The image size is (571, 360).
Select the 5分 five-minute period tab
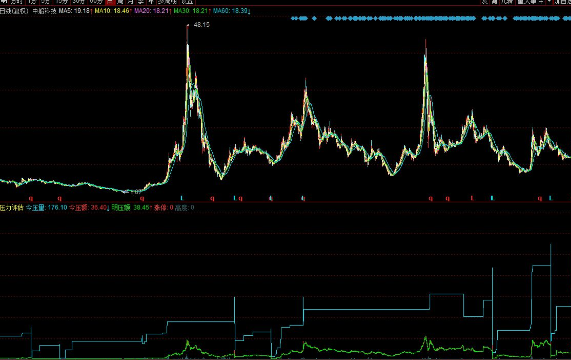pos(46,2)
